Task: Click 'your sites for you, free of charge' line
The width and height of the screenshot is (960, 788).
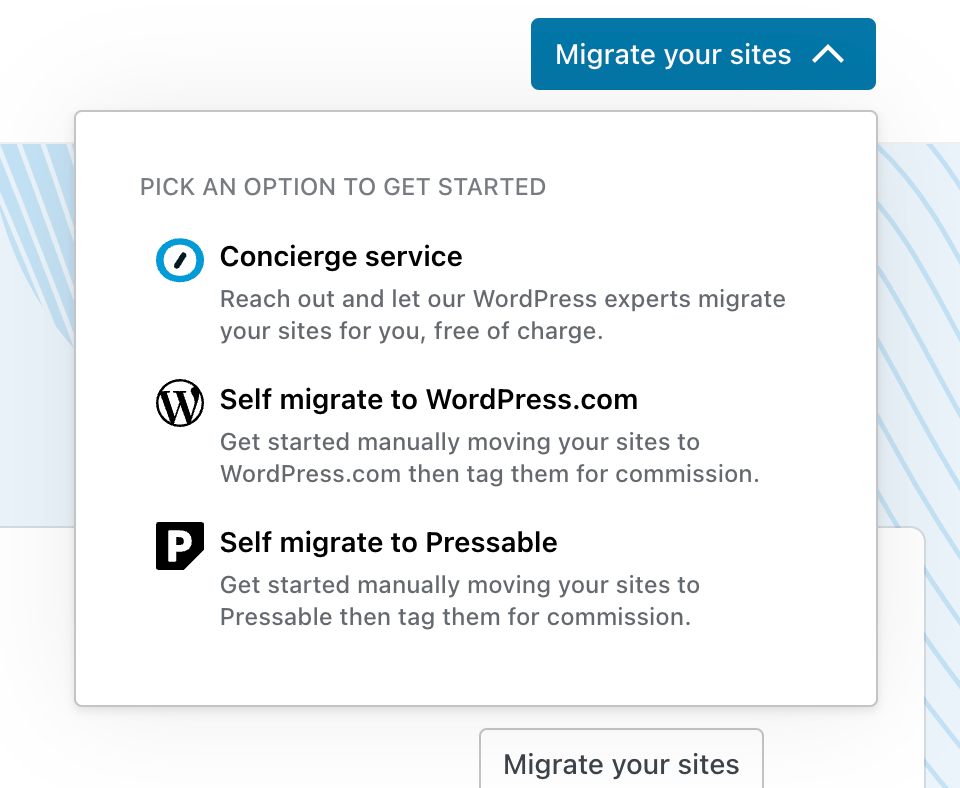Action: pos(411,331)
